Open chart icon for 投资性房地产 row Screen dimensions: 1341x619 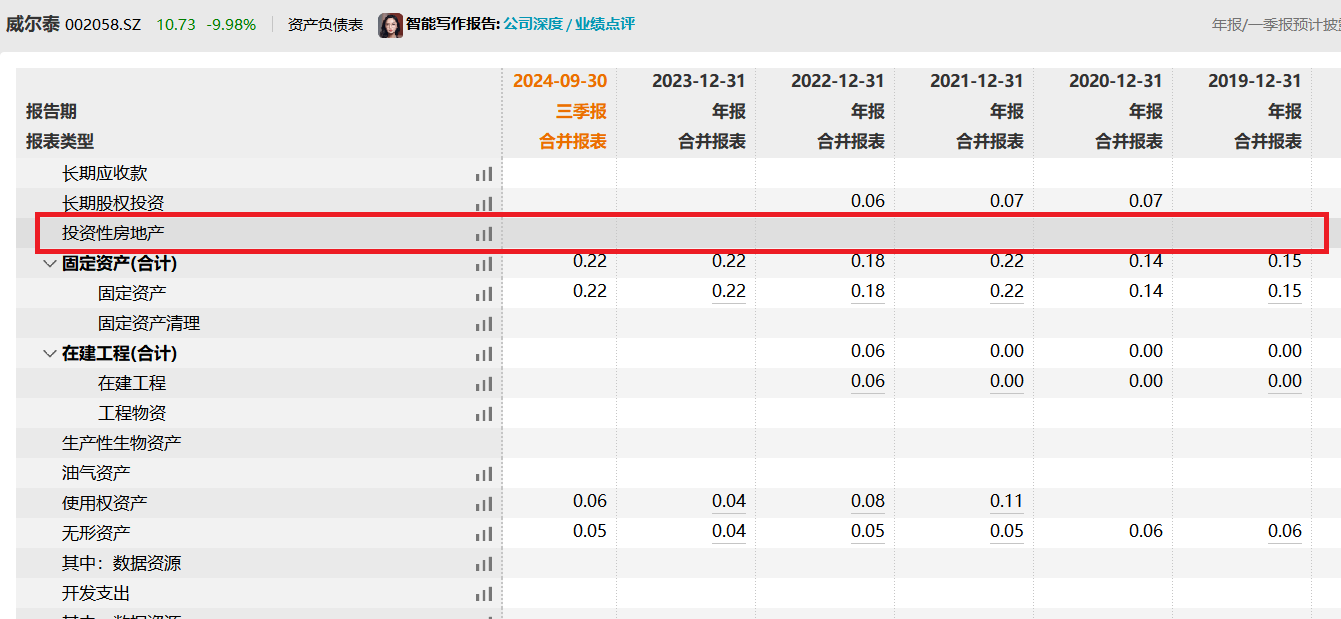[484, 234]
